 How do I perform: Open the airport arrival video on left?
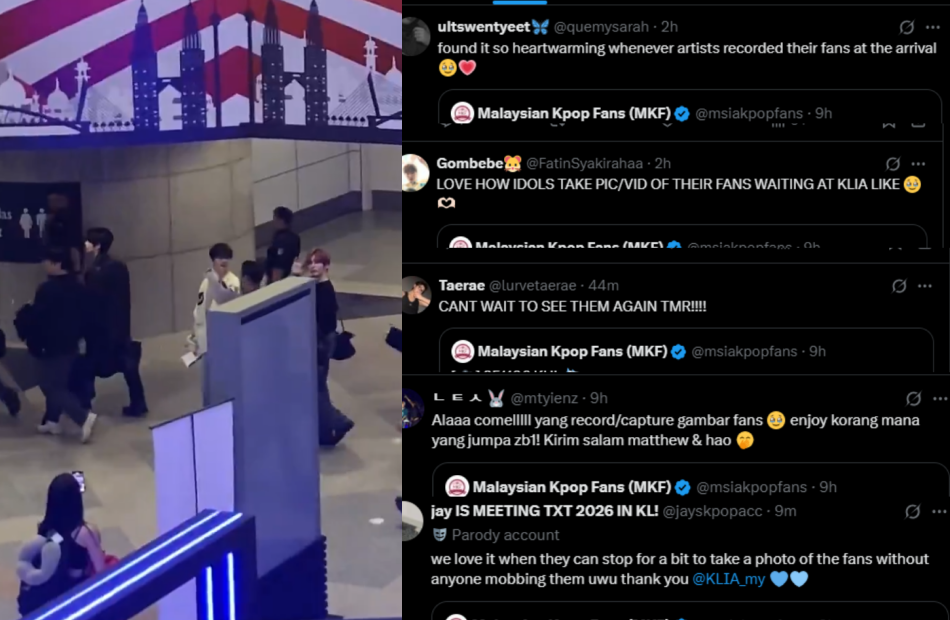coord(201,310)
